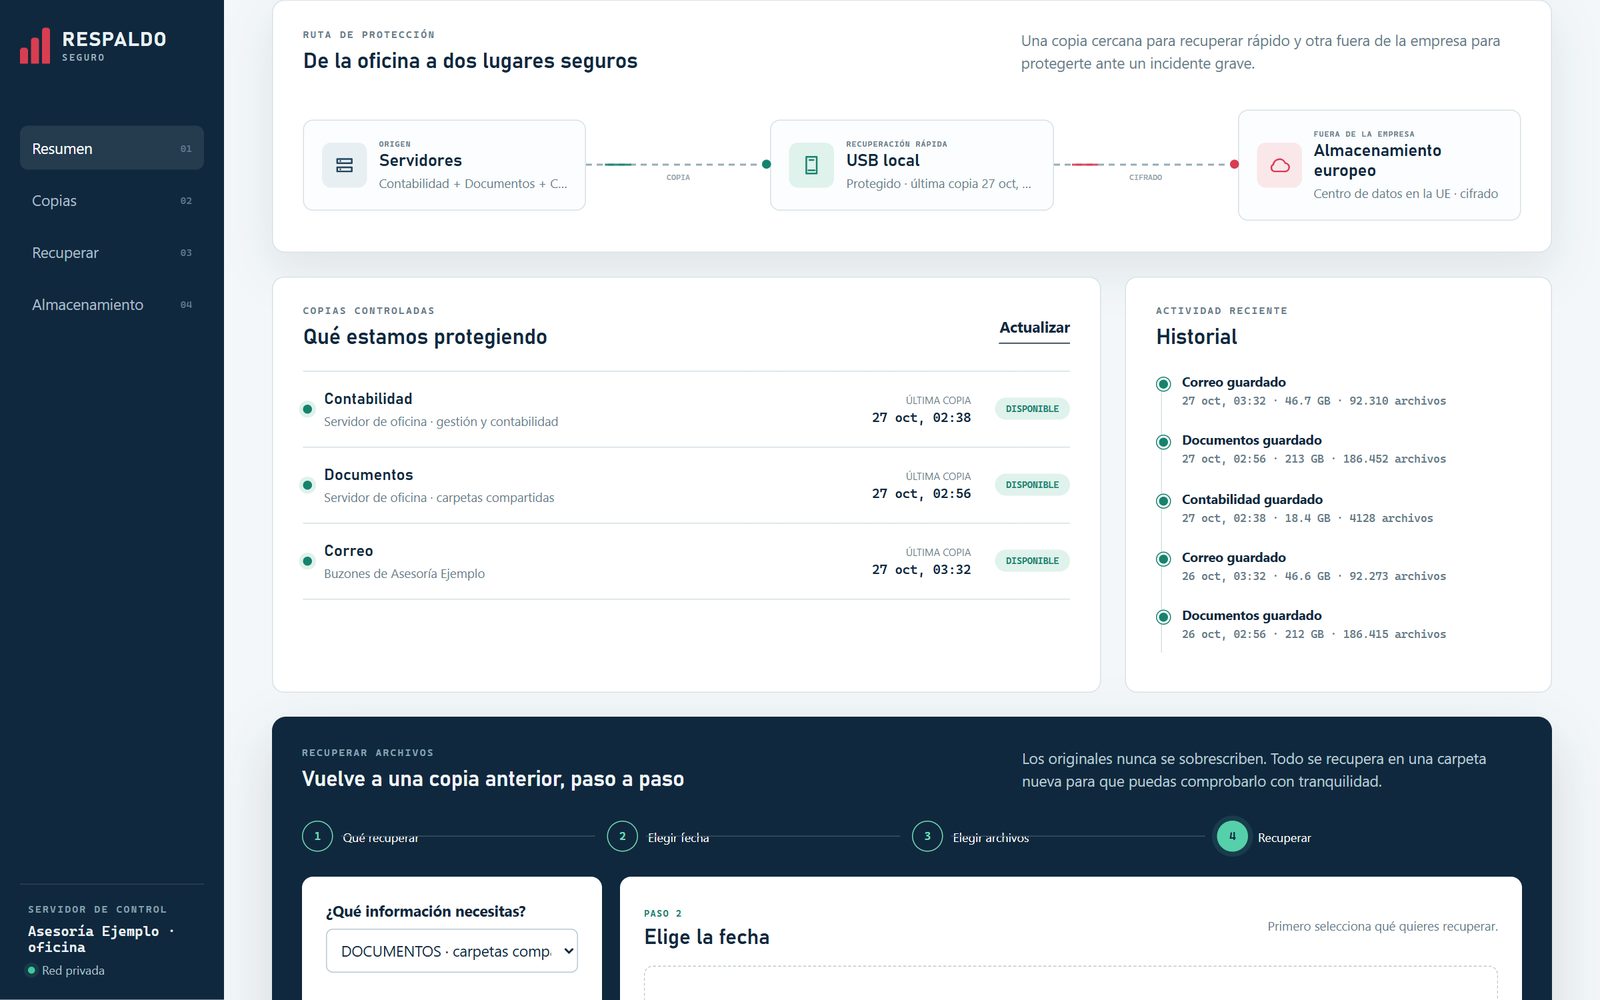1600x1000 pixels.
Task: Click the timestamp 27 oct, 03:32 in Correo row
Action: tap(921, 570)
